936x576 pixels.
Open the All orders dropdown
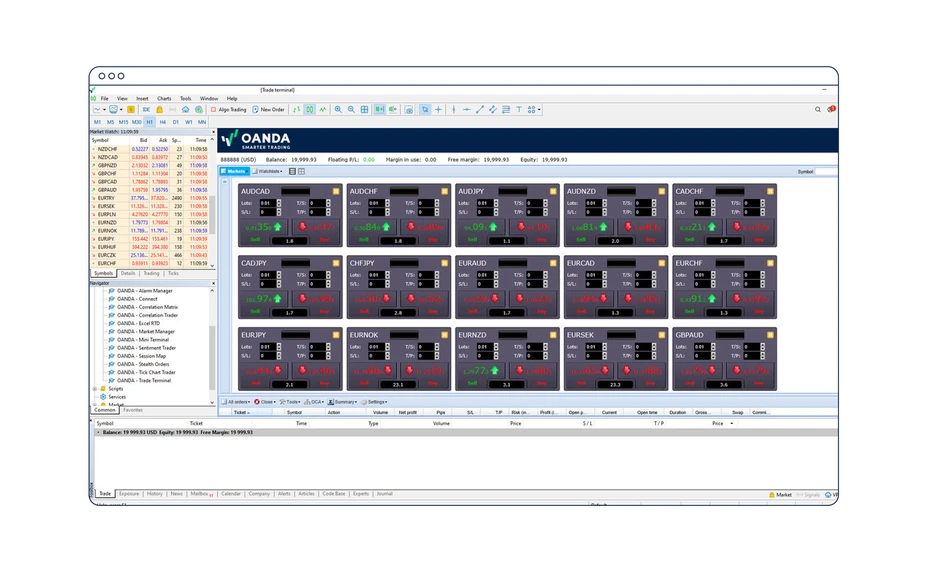[x=236, y=402]
